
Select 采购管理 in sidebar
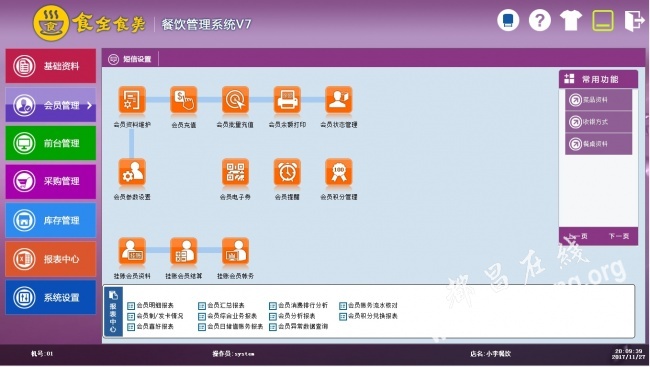(x=51, y=181)
